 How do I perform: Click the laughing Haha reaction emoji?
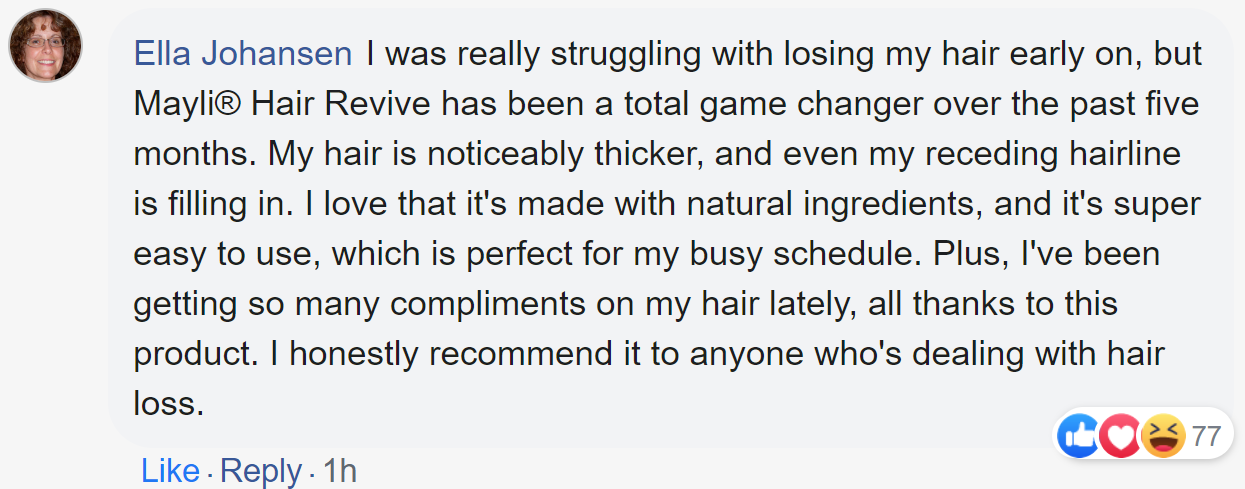[x=1163, y=436]
